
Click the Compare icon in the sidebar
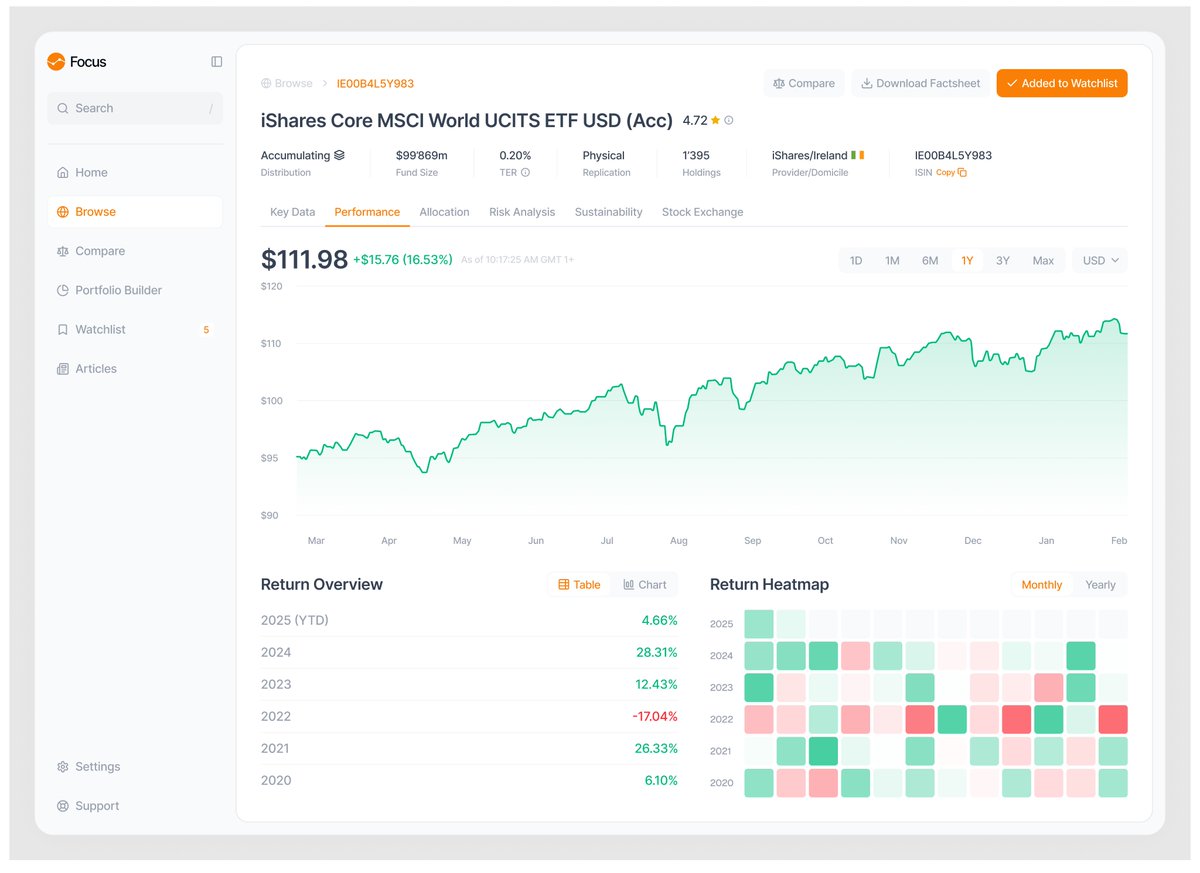pos(64,251)
